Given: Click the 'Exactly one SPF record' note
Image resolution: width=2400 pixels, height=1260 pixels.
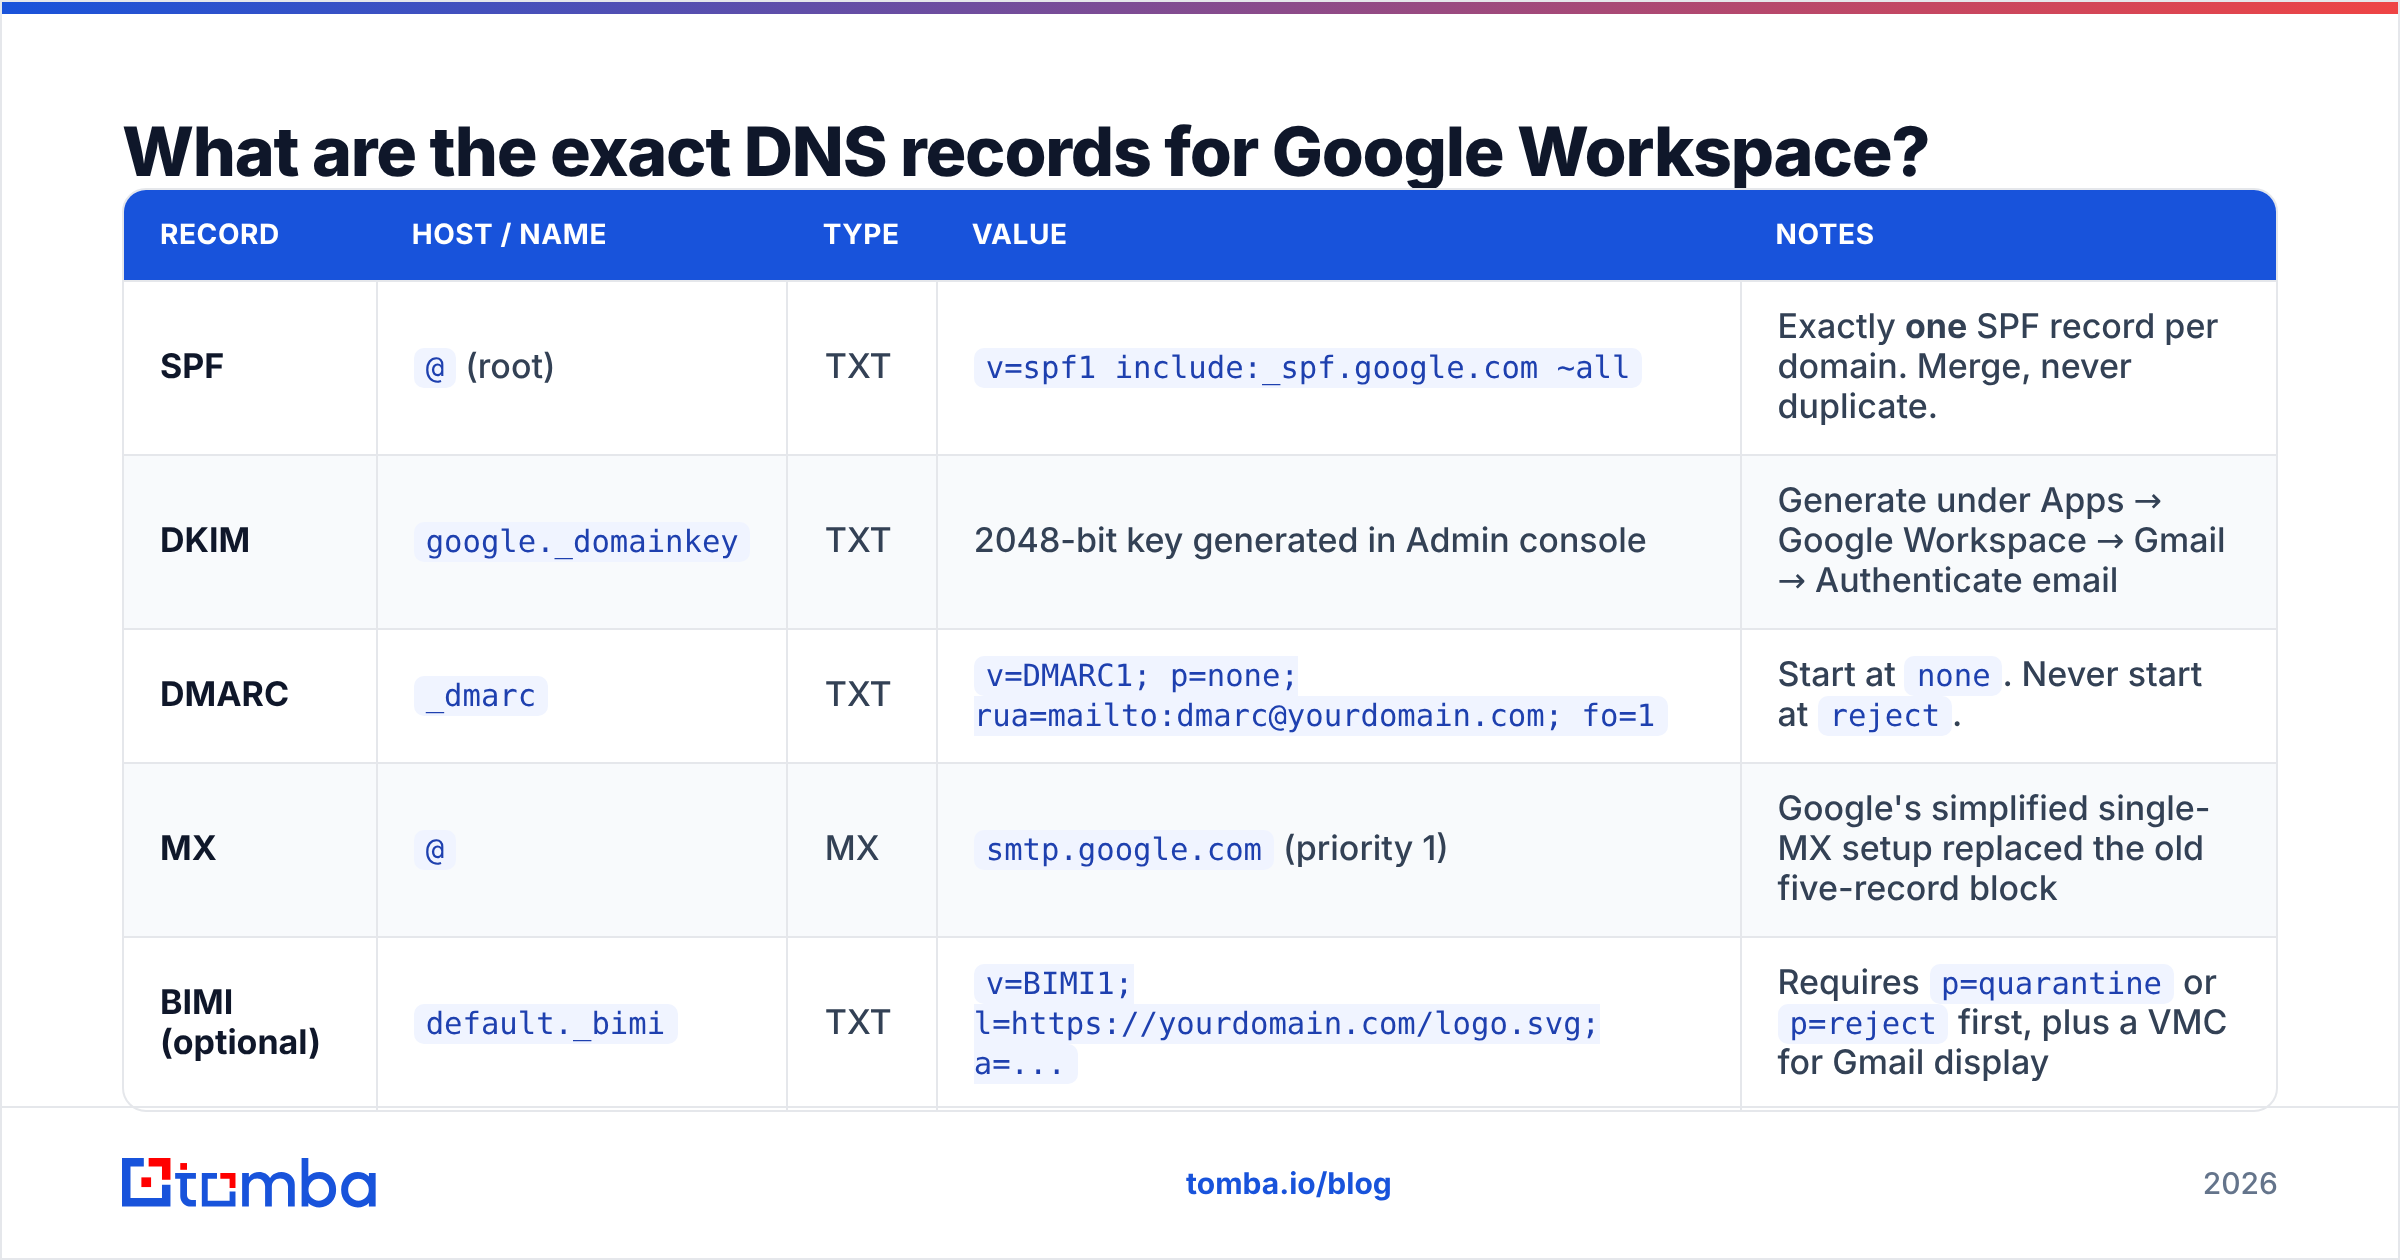Looking at the screenshot, I should [x=1997, y=367].
